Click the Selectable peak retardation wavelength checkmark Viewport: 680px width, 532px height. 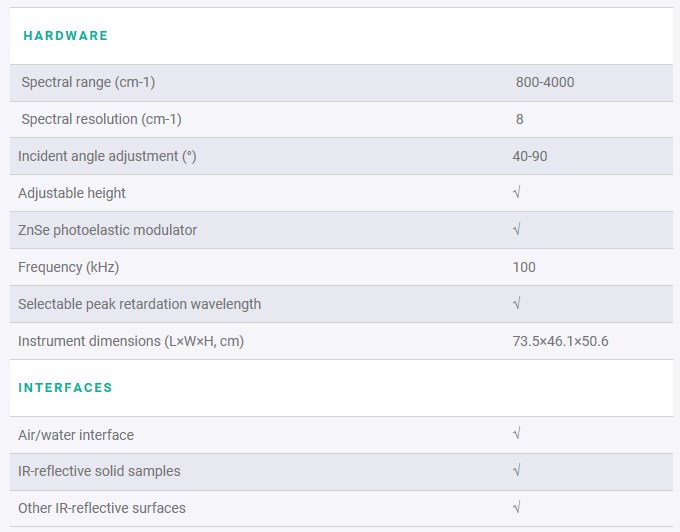(x=517, y=304)
